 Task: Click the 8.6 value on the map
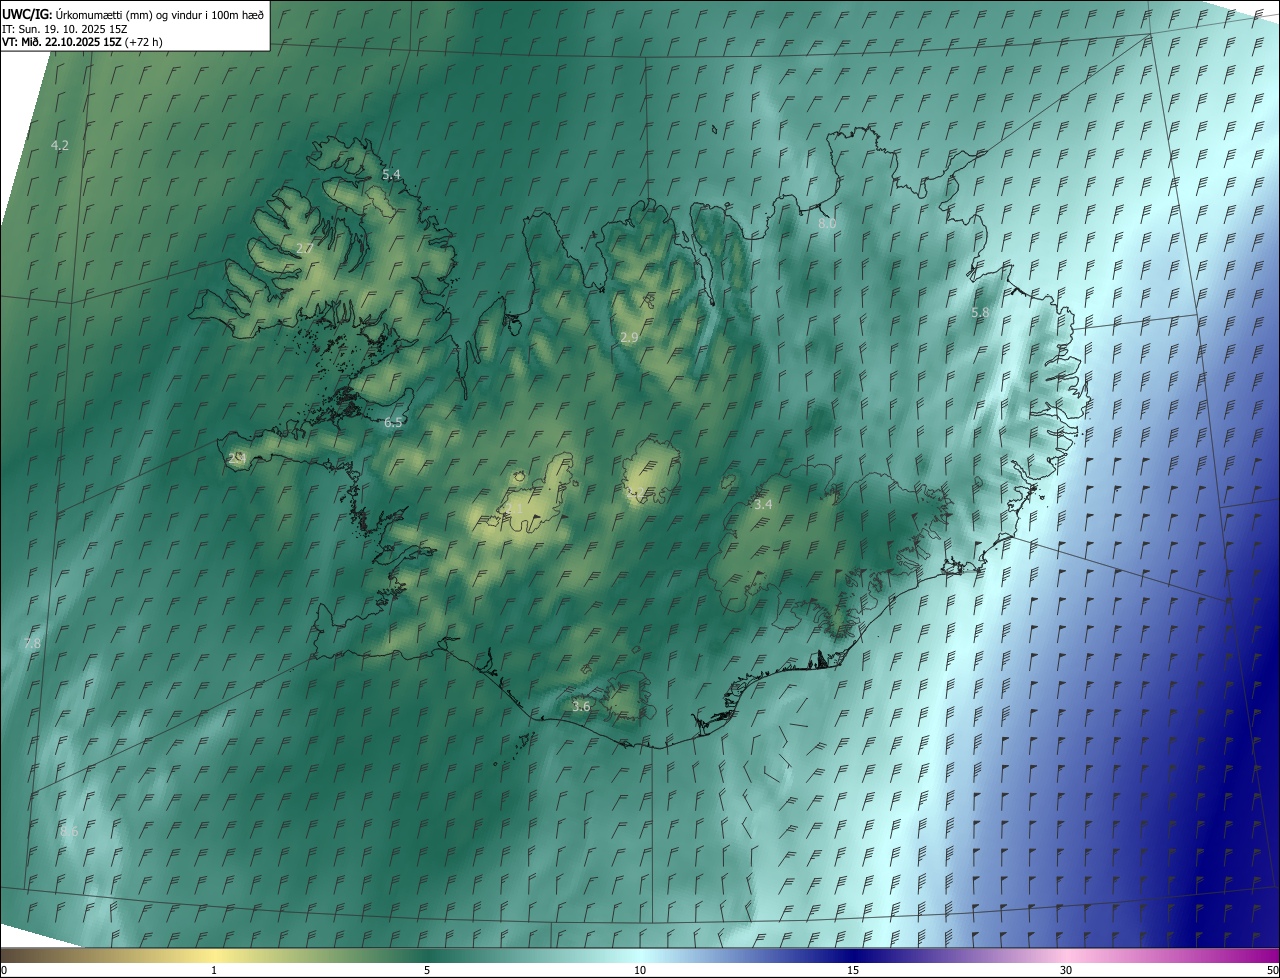coord(69,831)
